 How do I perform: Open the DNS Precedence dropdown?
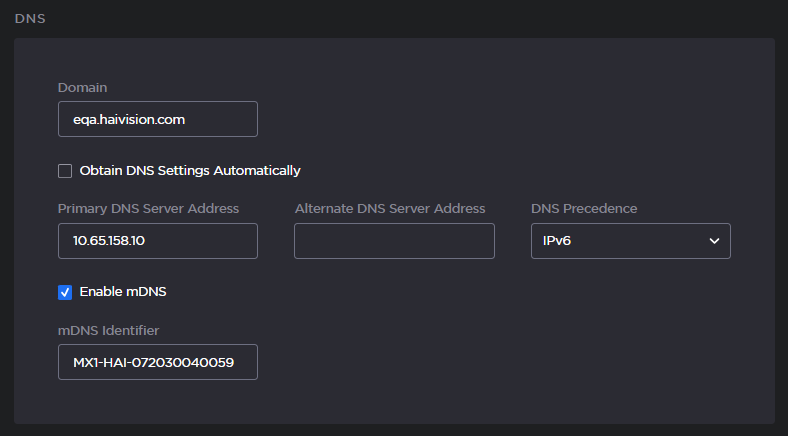[x=630, y=241]
